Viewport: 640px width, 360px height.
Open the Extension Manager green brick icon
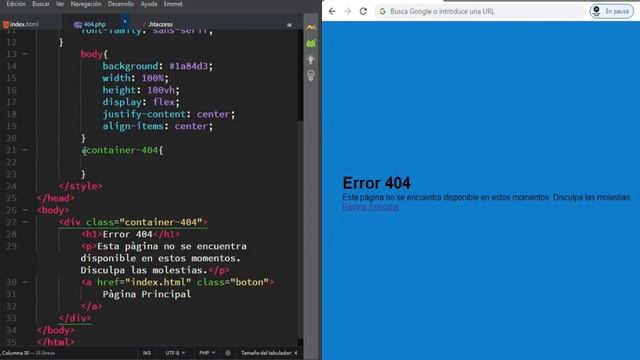pos(311,43)
